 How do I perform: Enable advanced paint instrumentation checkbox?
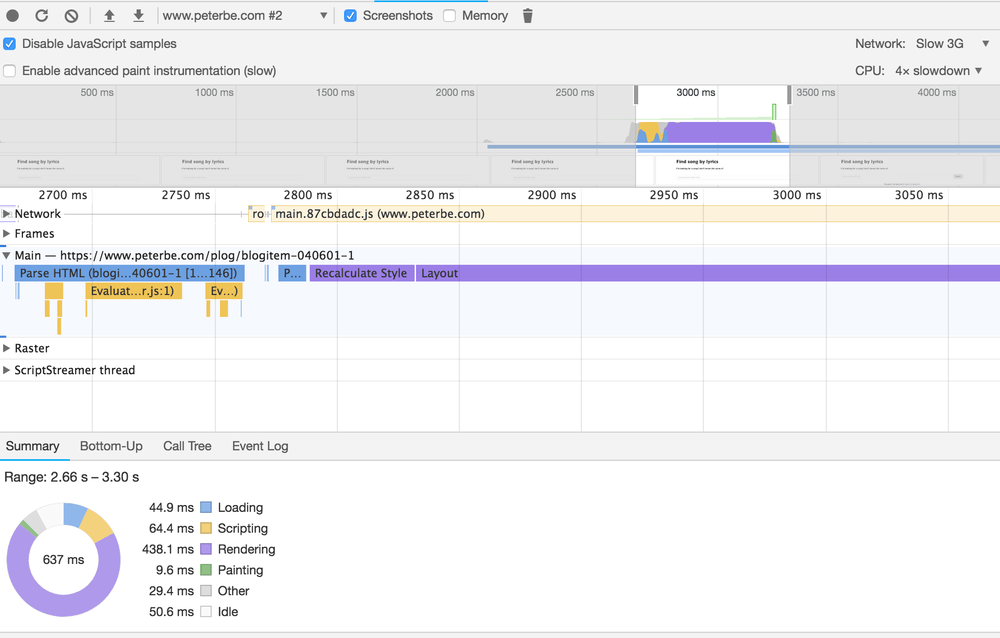pos(10,71)
